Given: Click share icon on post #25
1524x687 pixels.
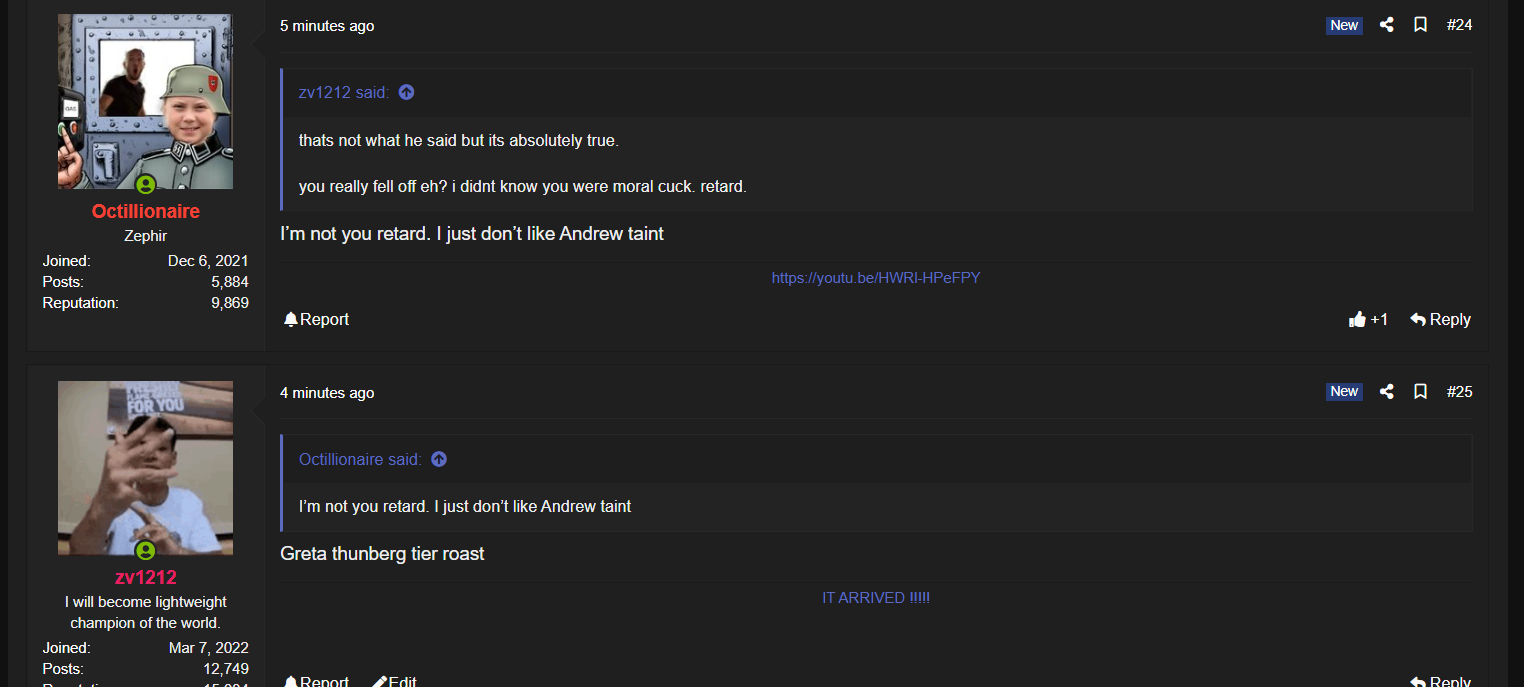Looking at the screenshot, I should coord(1386,392).
